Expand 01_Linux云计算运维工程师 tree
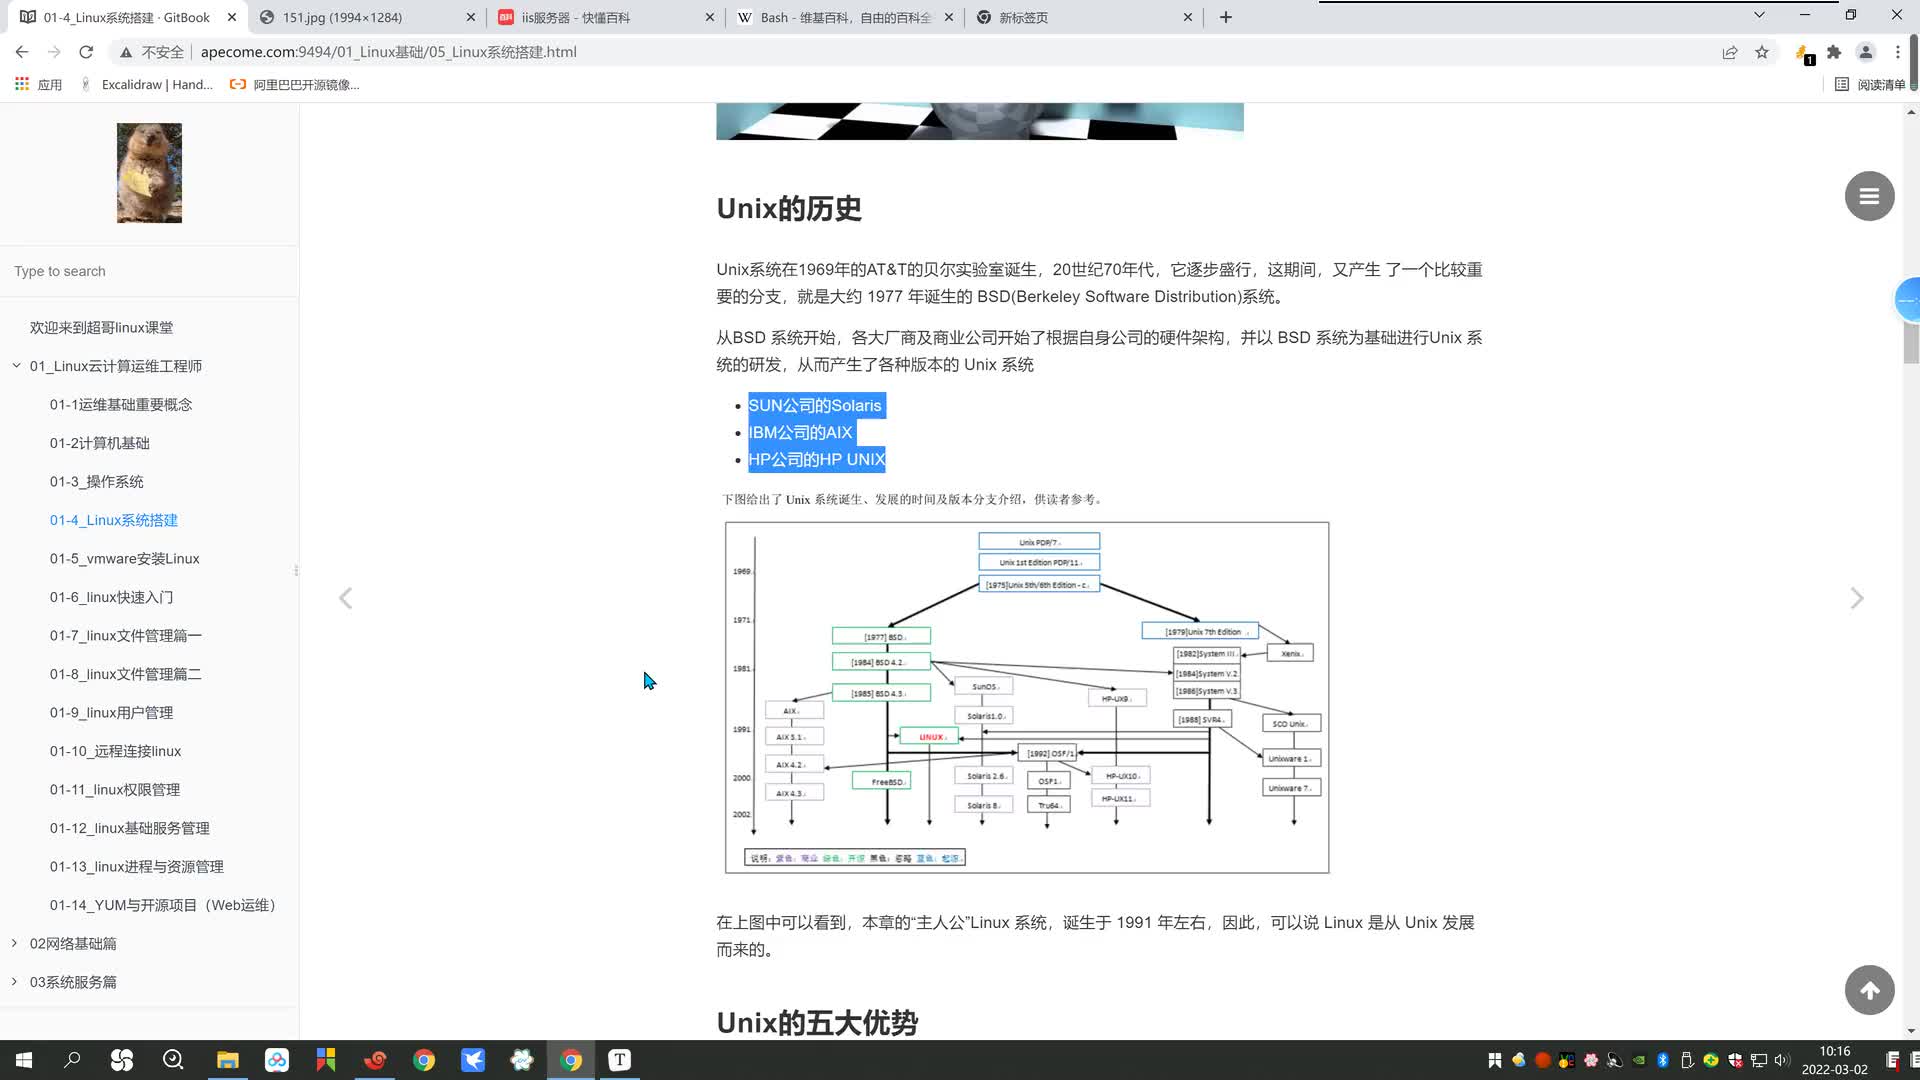The image size is (1920, 1080). [15, 365]
